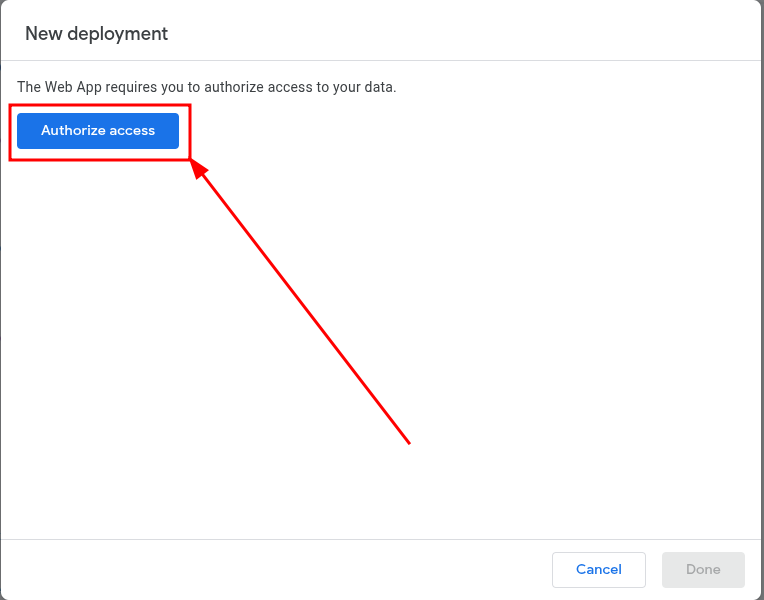This screenshot has height=600, width=764.
Task: Click the word "Authorize" on the blue button
Action: [x=73, y=131]
